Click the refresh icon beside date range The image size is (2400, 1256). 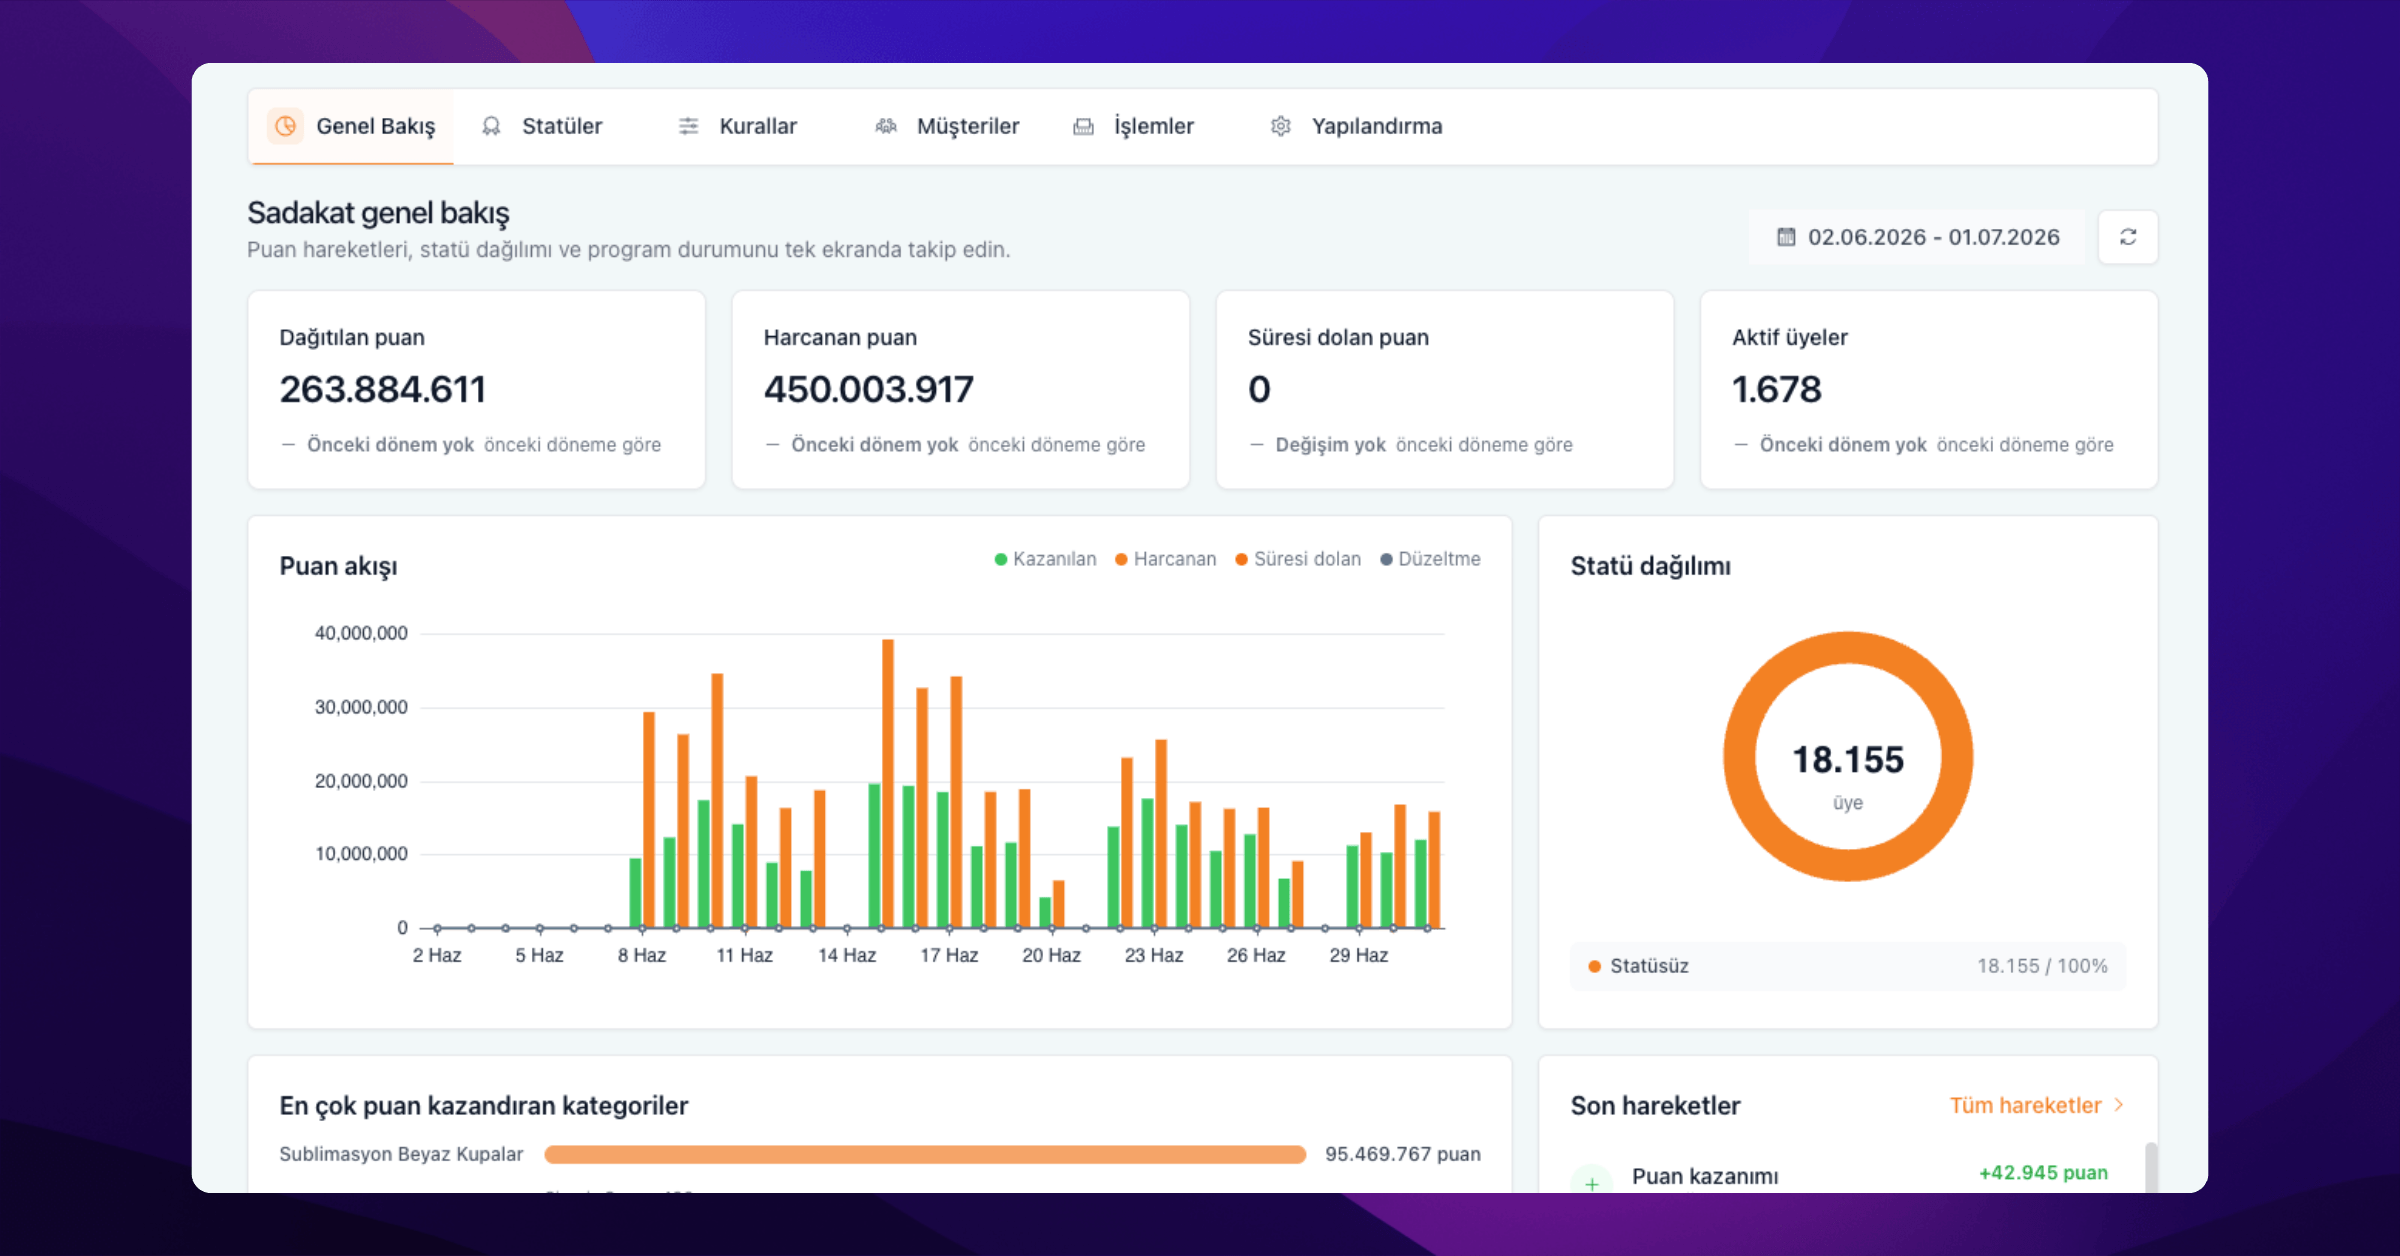(x=2128, y=237)
